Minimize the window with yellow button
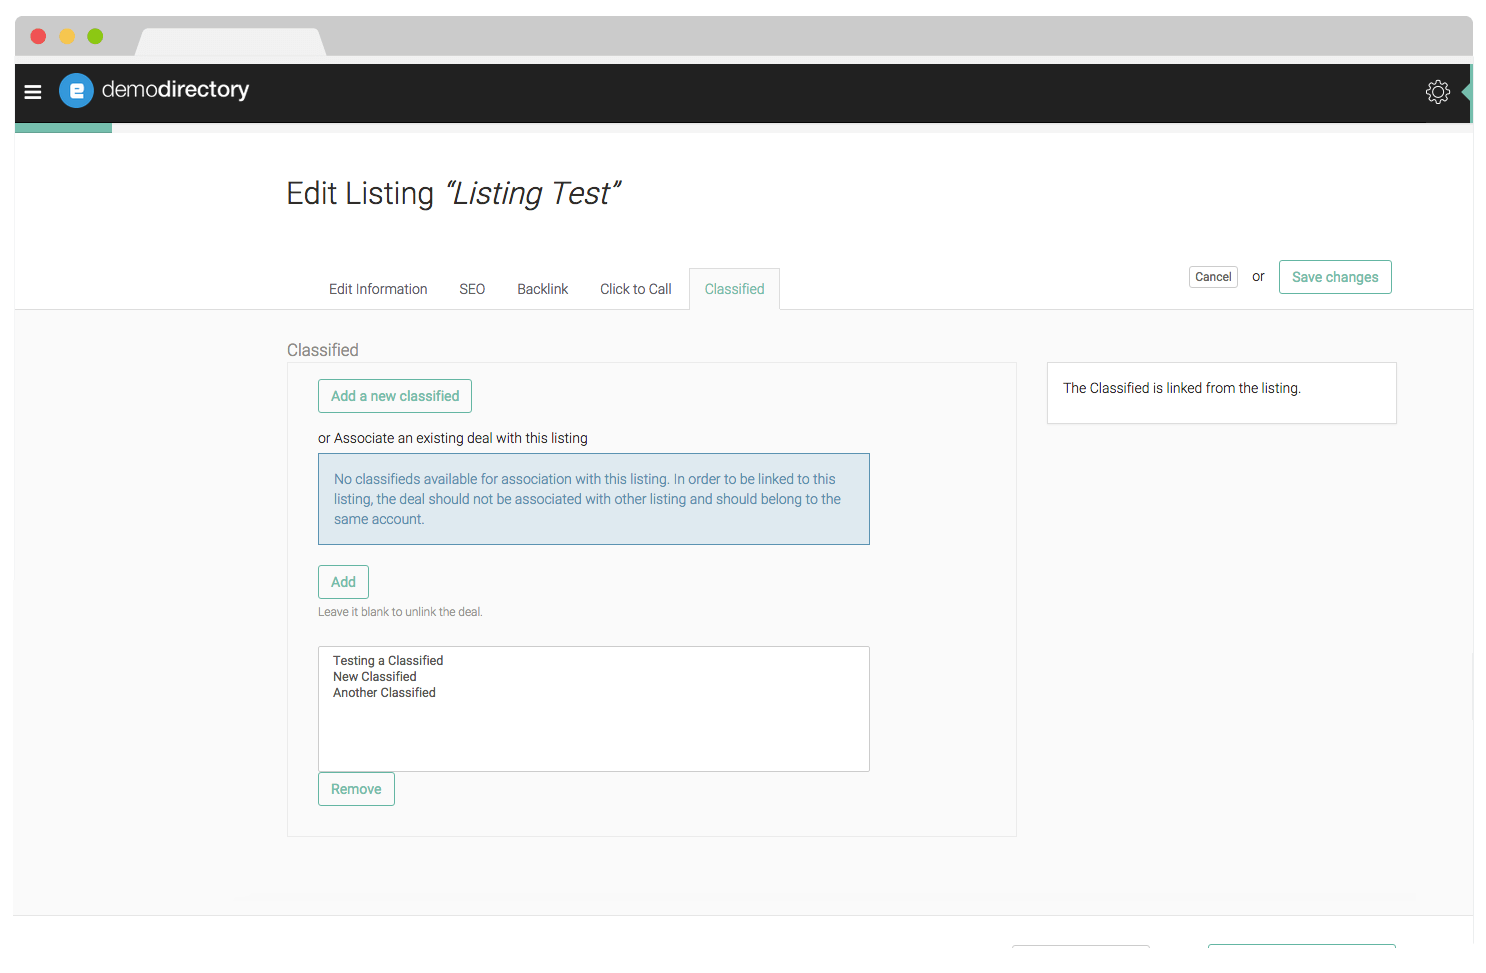 (67, 36)
